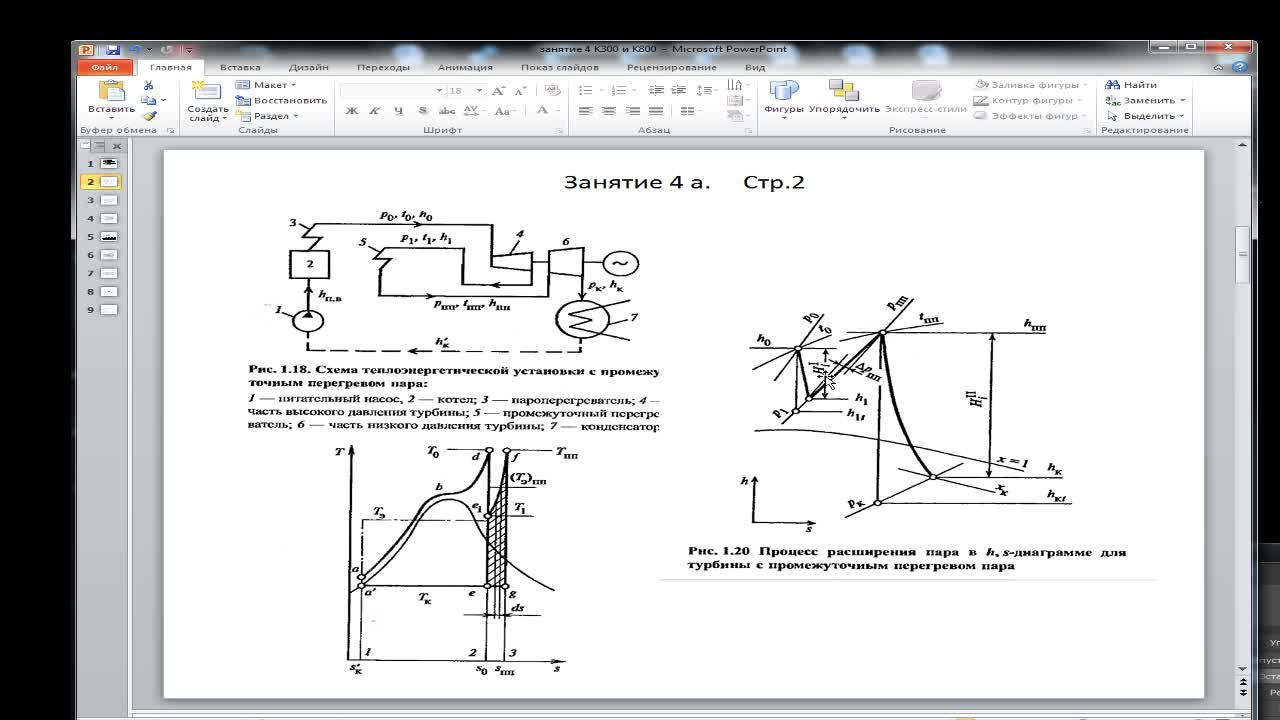Click the Find (Найти) binoculars icon
1280x720 pixels.
1112,85
